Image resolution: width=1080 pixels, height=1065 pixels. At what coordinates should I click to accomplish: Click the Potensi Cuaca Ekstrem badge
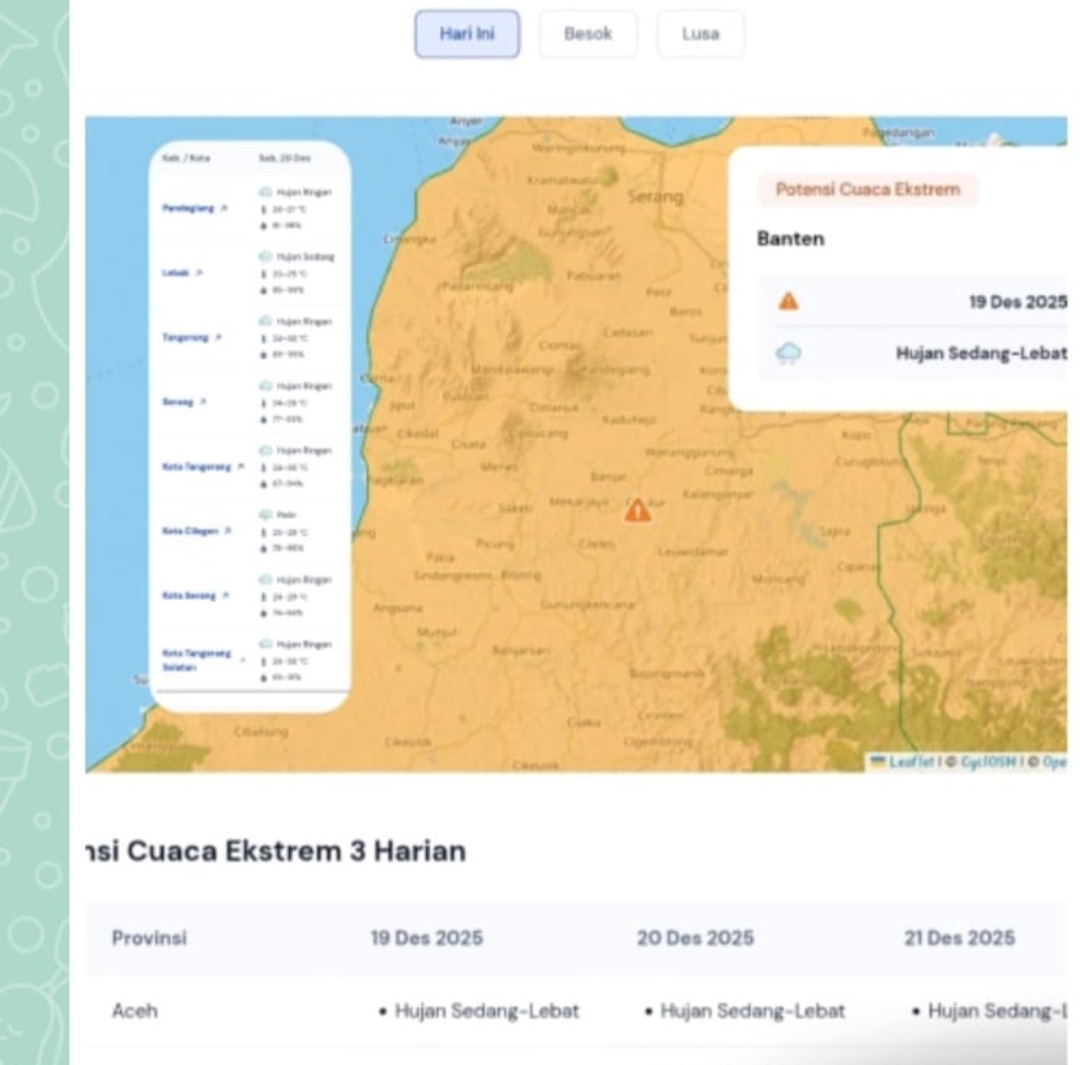867,190
